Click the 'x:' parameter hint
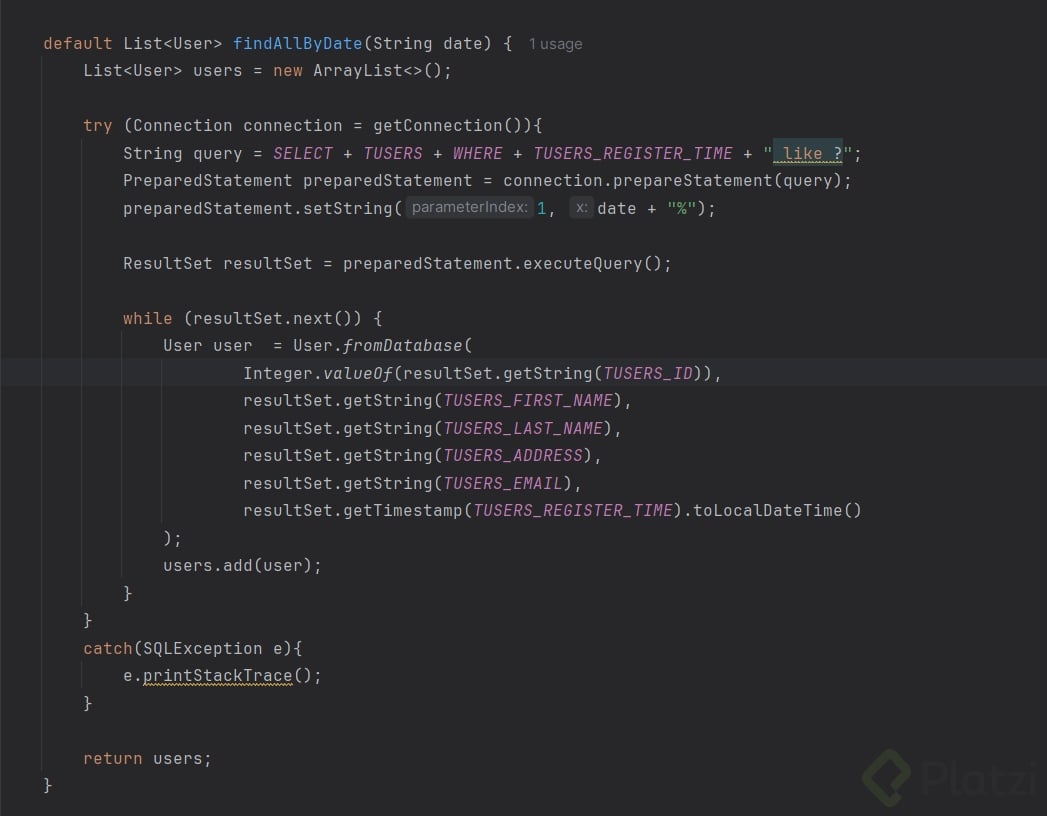The image size is (1047, 816). [582, 208]
